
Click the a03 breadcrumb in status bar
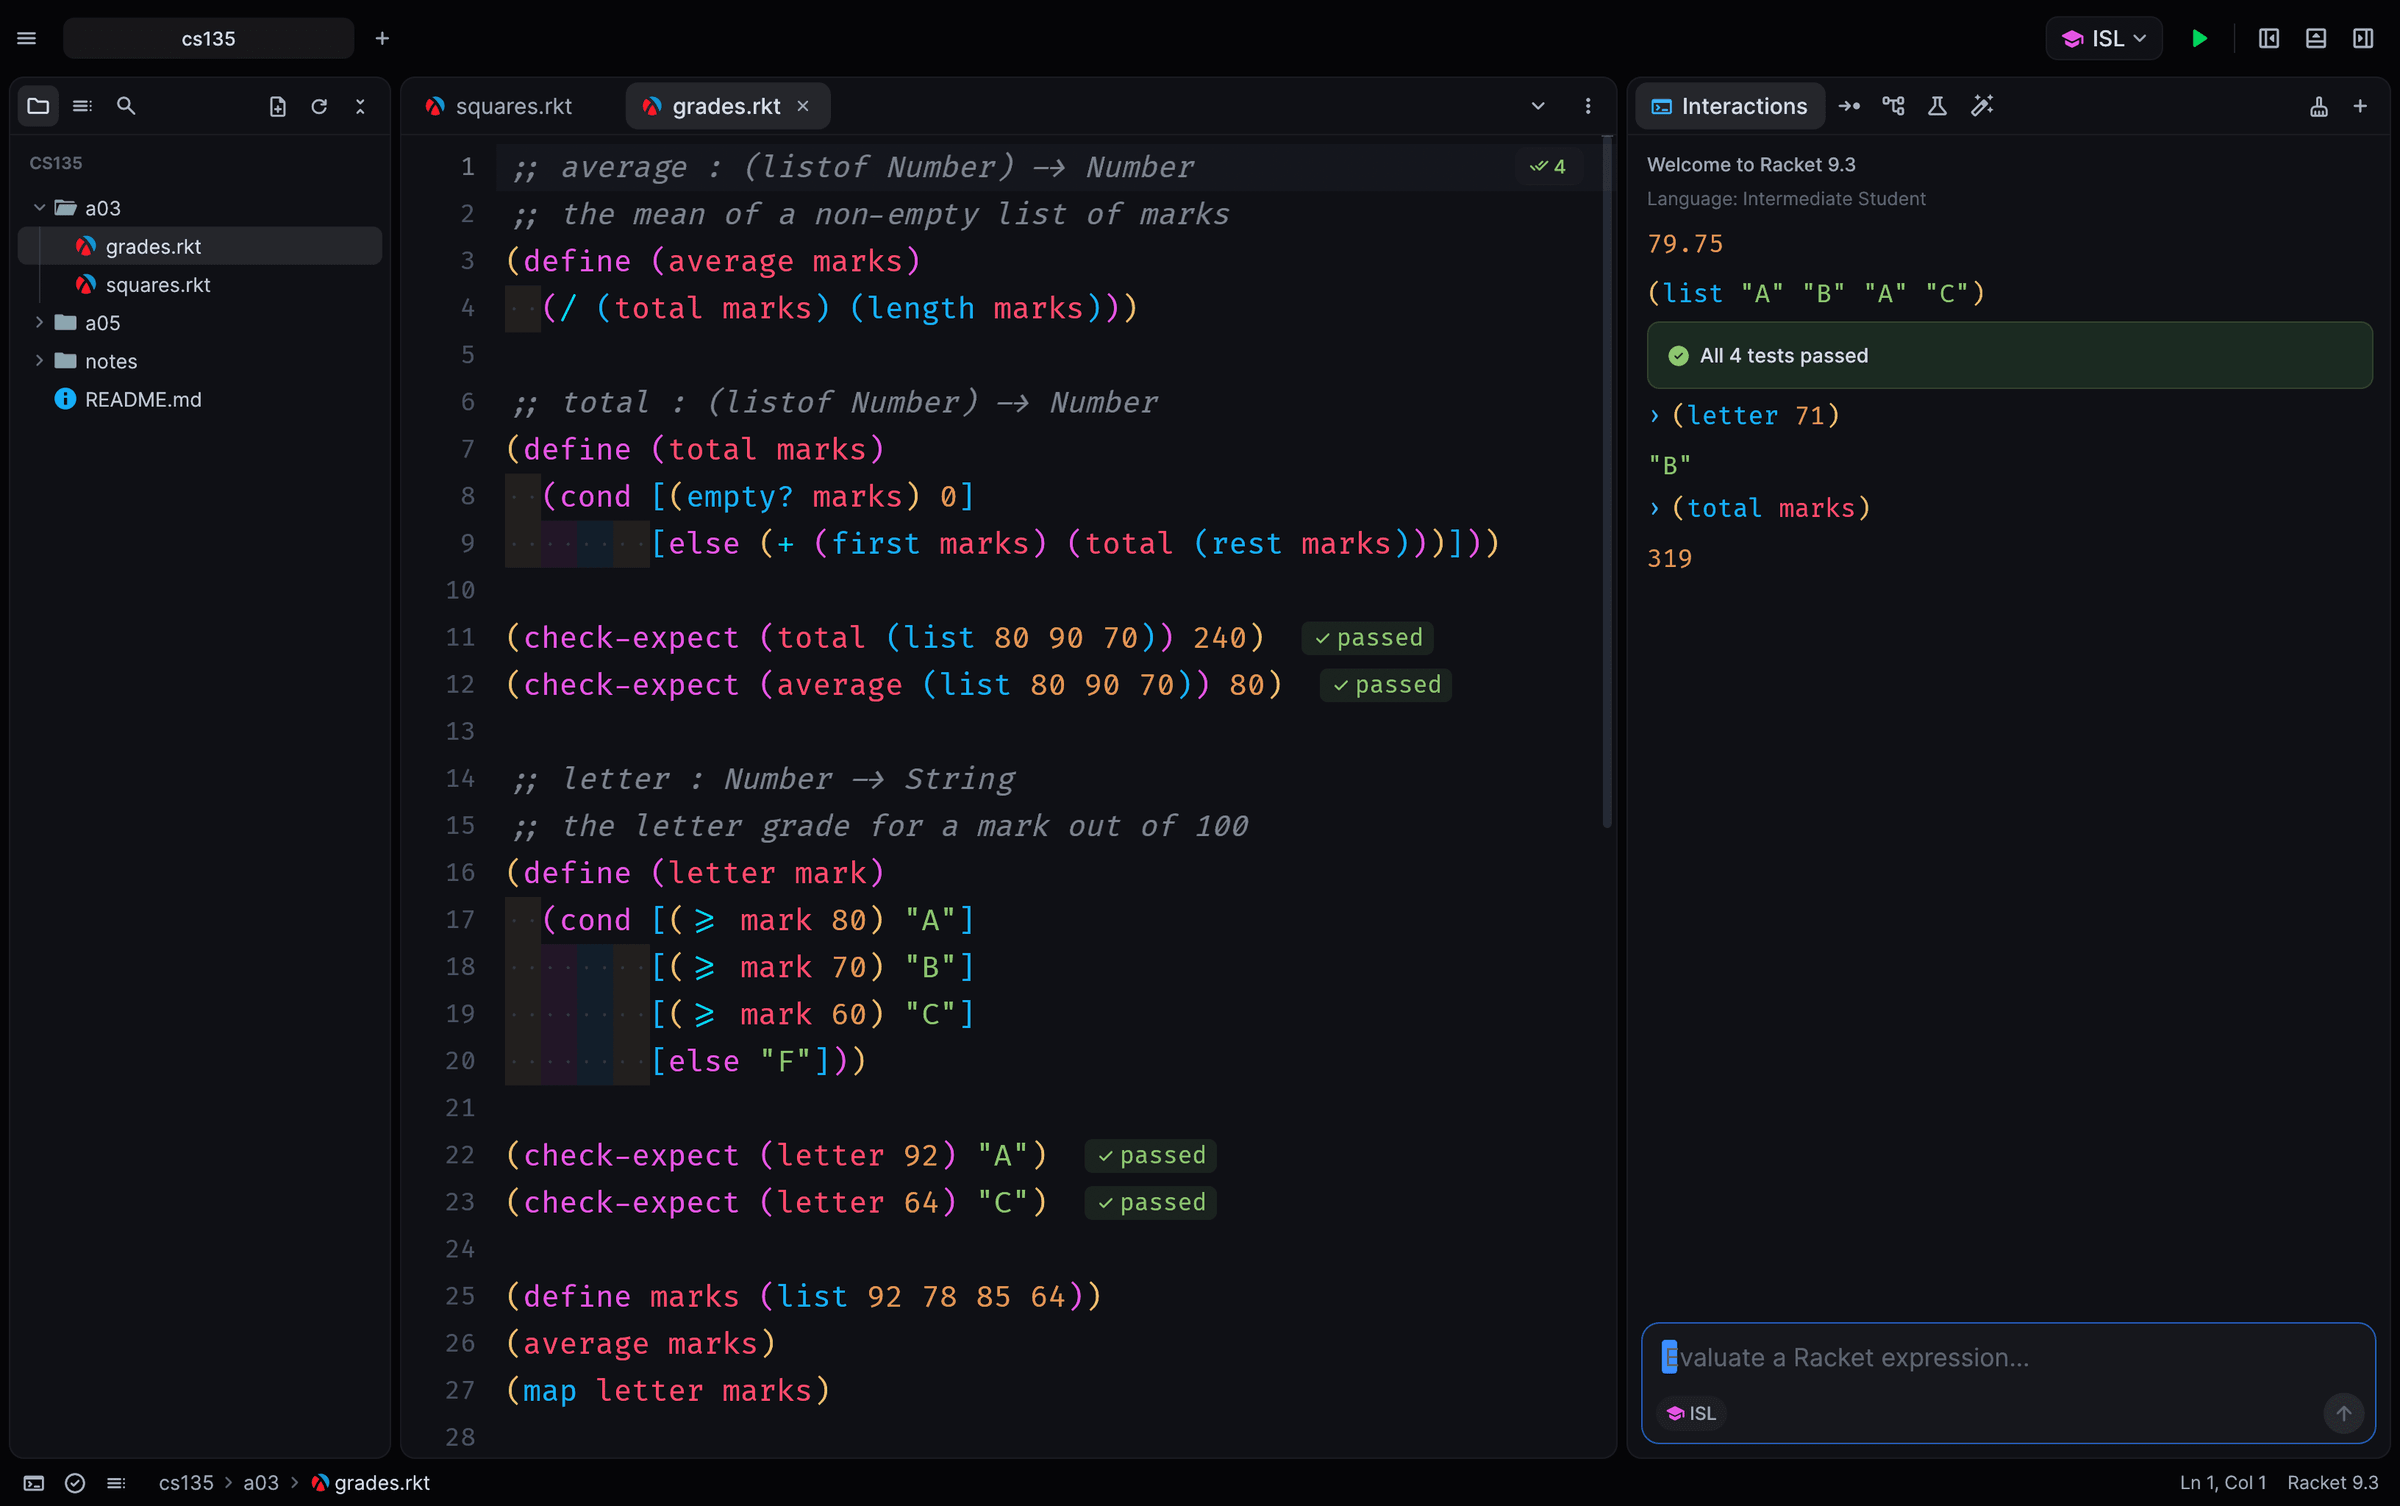pos(261,1483)
